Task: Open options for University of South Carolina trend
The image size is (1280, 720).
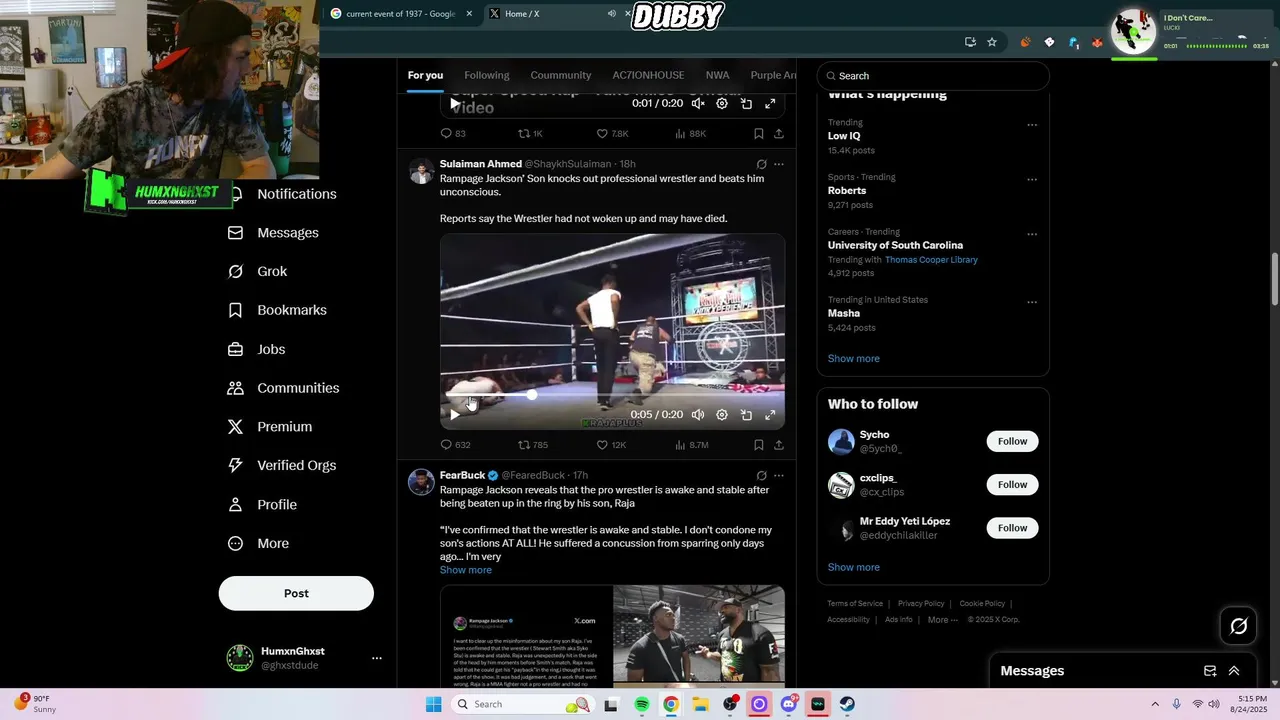Action: (x=1032, y=235)
